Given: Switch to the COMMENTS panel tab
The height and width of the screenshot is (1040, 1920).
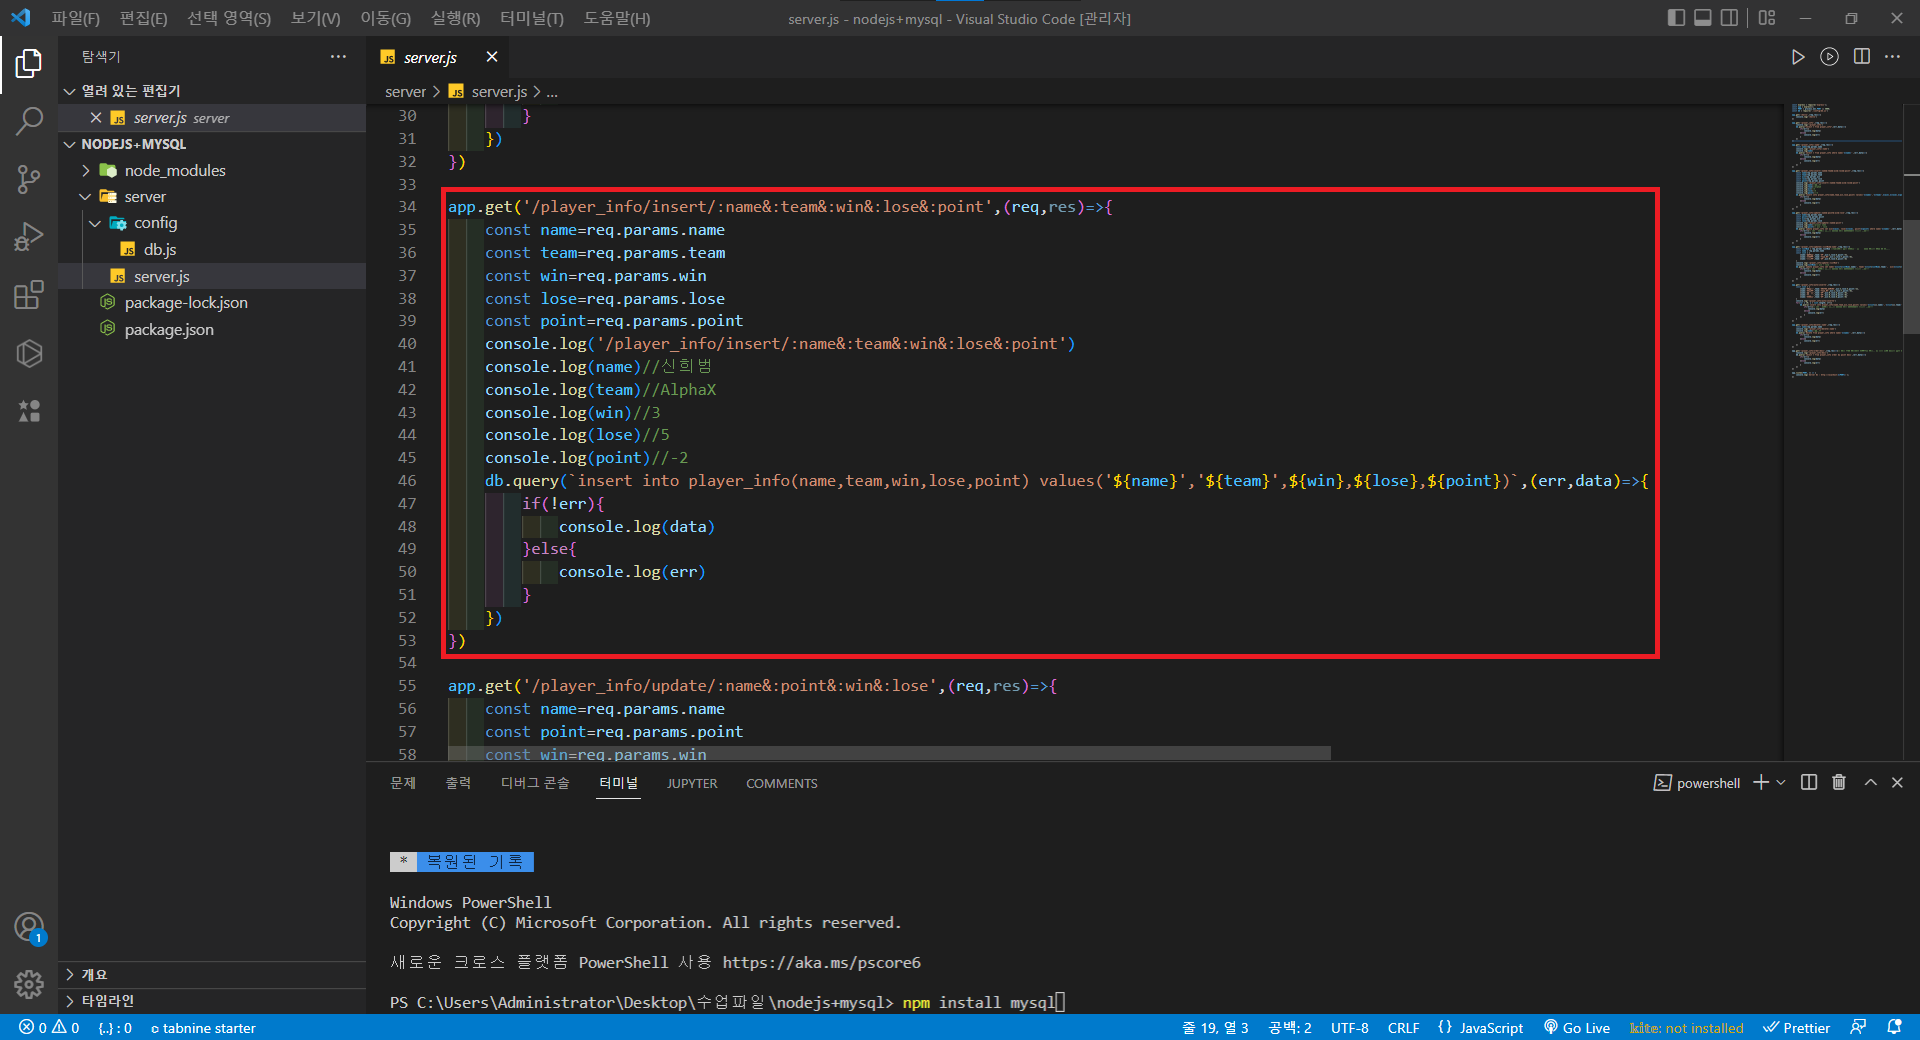Looking at the screenshot, I should pyautogui.click(x=782, y=783).
